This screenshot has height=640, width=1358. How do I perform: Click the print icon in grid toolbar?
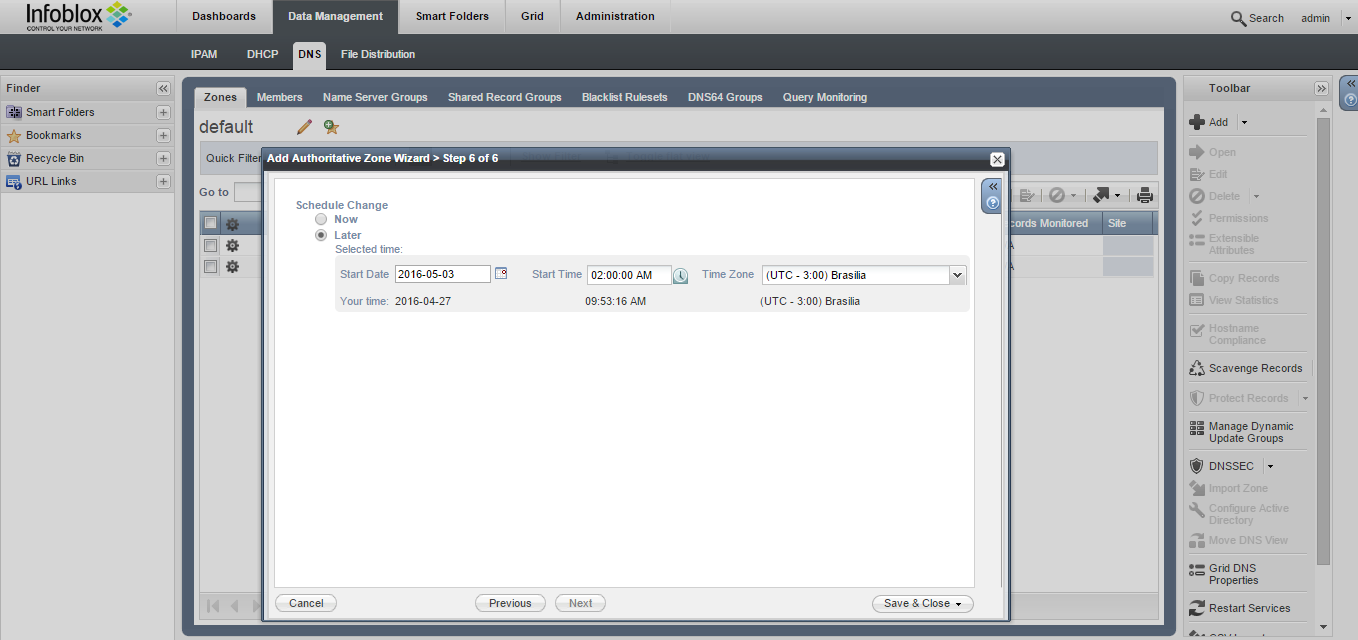(x=1145, y=196)
